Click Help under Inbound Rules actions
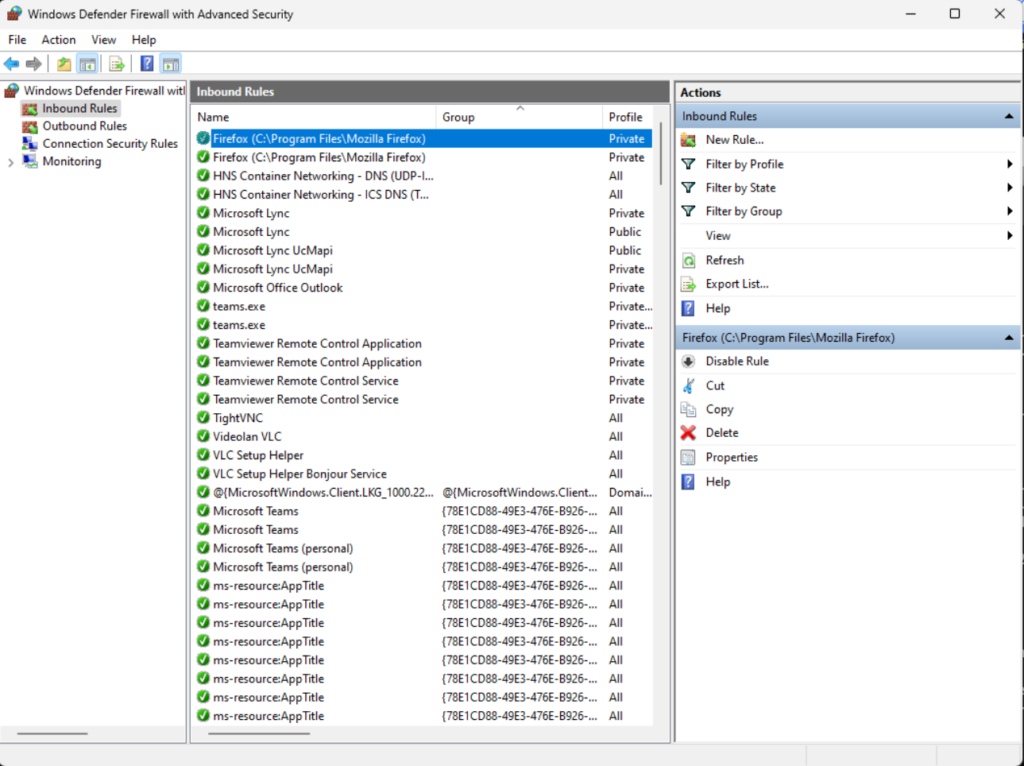The height and width of the screenshot is (766, 1024). point(718,308)
